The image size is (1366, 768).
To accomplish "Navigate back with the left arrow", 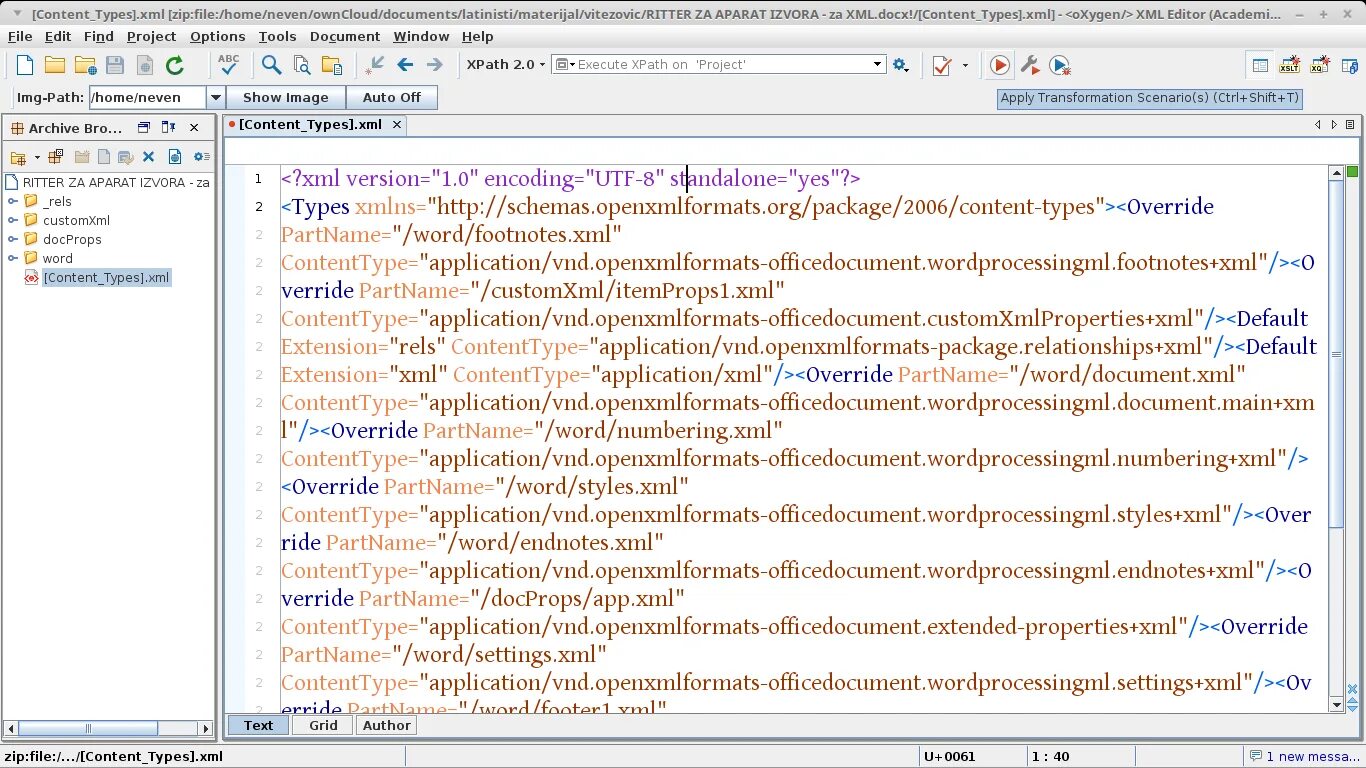I will (x=405, y=65).
